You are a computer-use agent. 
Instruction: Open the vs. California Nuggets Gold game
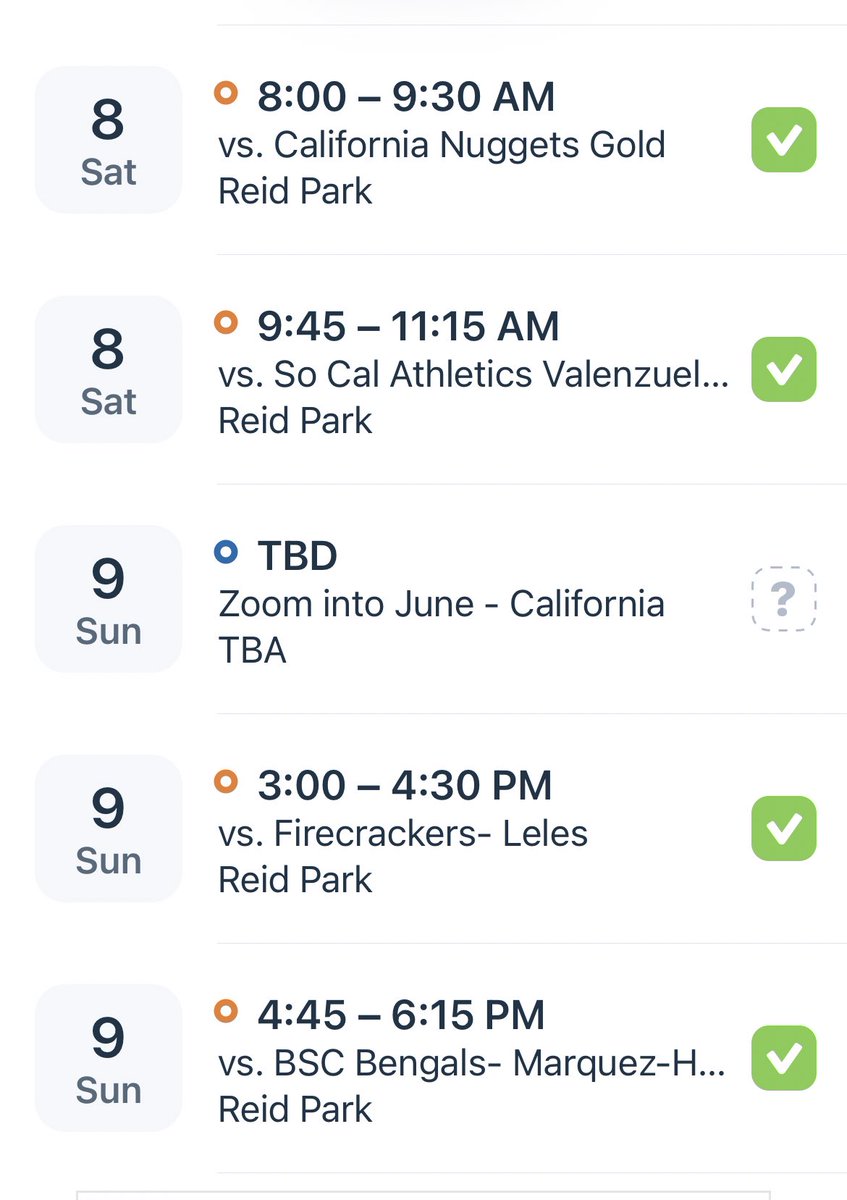point(442,145)
